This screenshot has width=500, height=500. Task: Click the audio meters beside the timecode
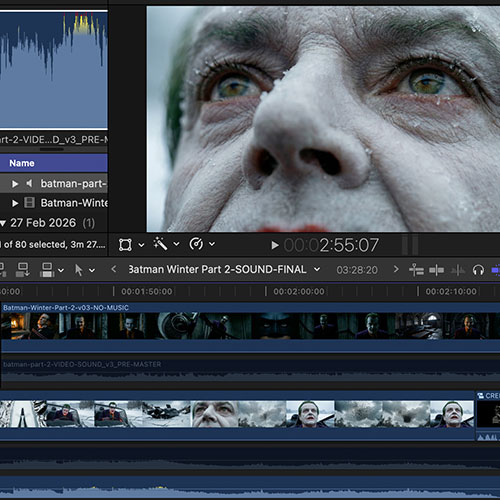click(x=410, y=245)
